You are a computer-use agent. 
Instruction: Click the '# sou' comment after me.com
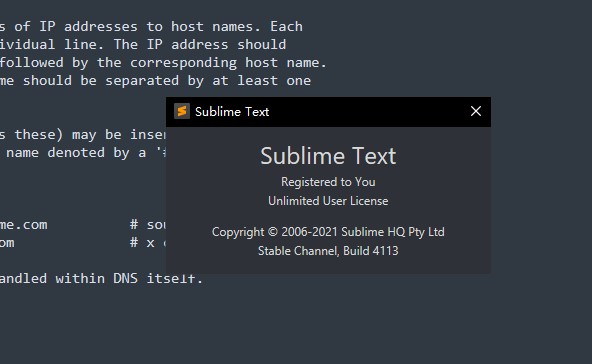(148, 225)
